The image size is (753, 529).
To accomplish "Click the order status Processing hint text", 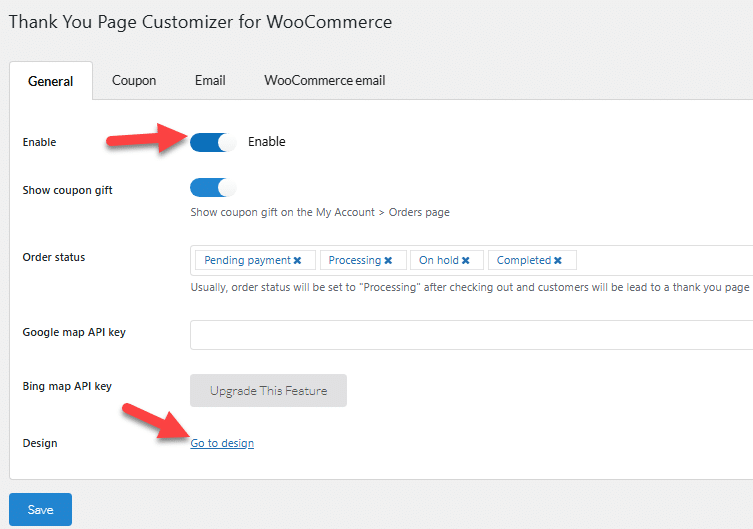I will [x=470, y=287].
